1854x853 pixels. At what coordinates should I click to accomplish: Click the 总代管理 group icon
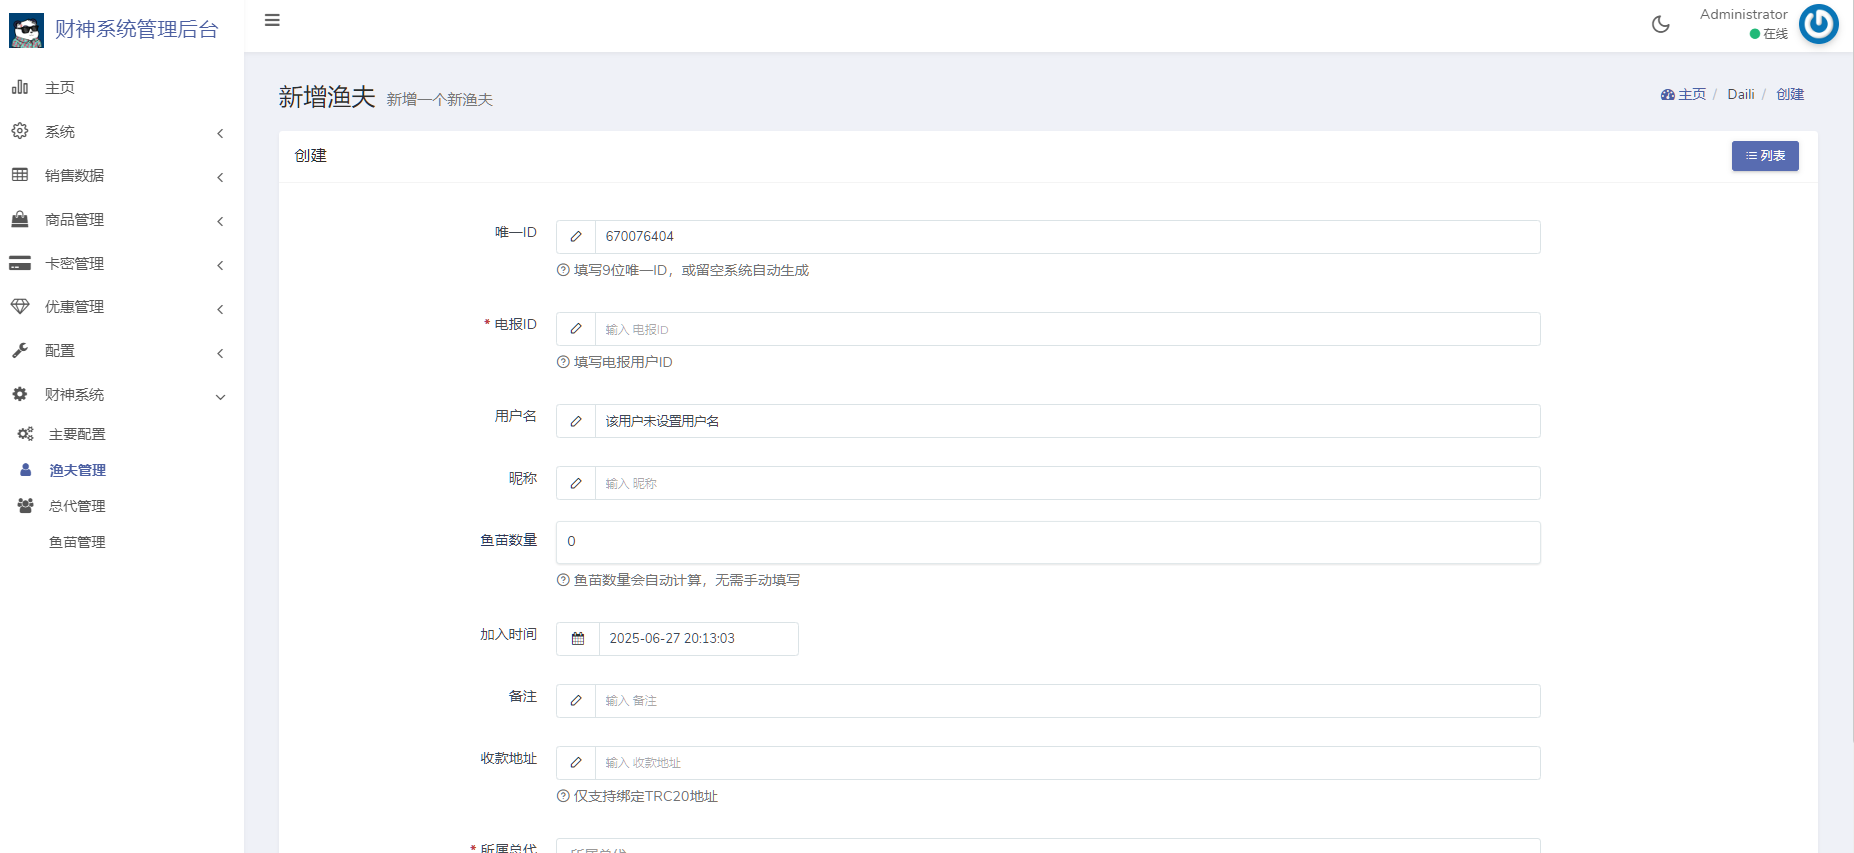coord(26,506)
